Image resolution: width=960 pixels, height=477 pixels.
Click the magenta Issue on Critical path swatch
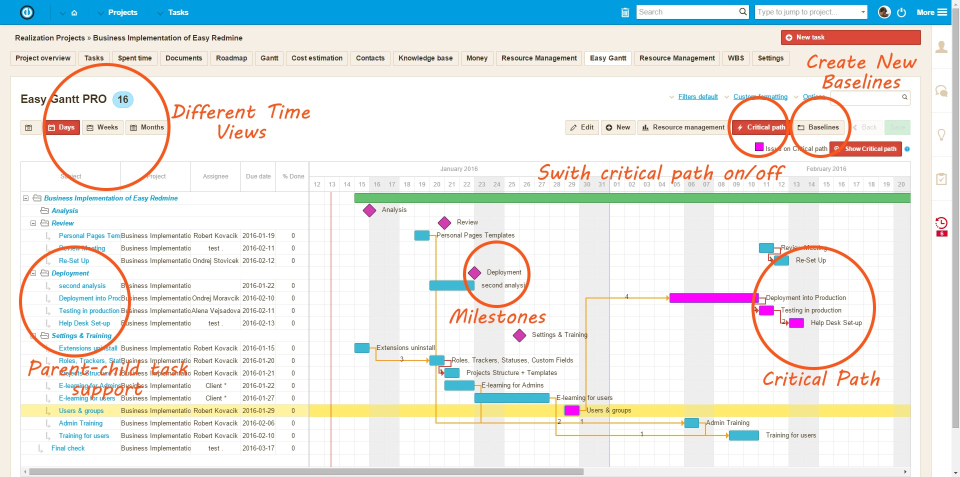[759, 147]
